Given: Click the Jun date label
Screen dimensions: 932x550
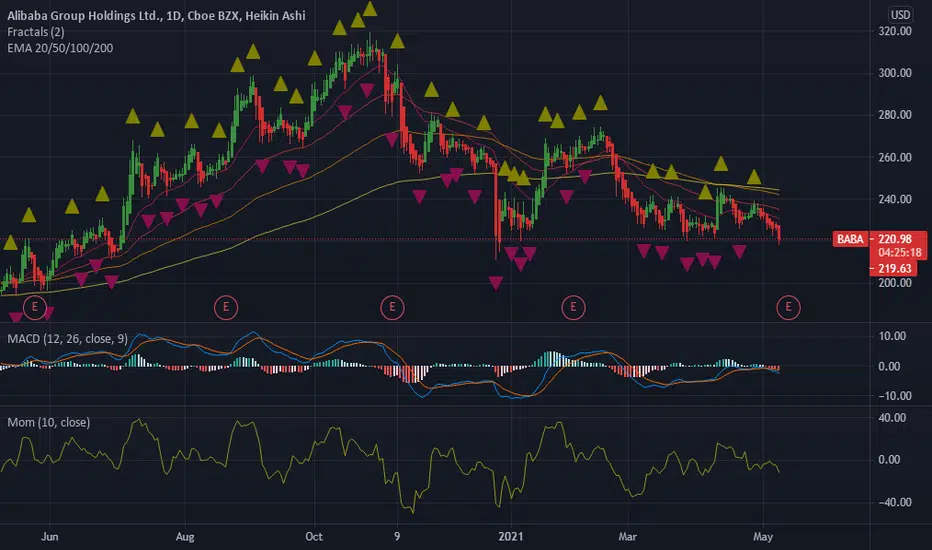Looking at the screenshot, I should tap(50, 536).
